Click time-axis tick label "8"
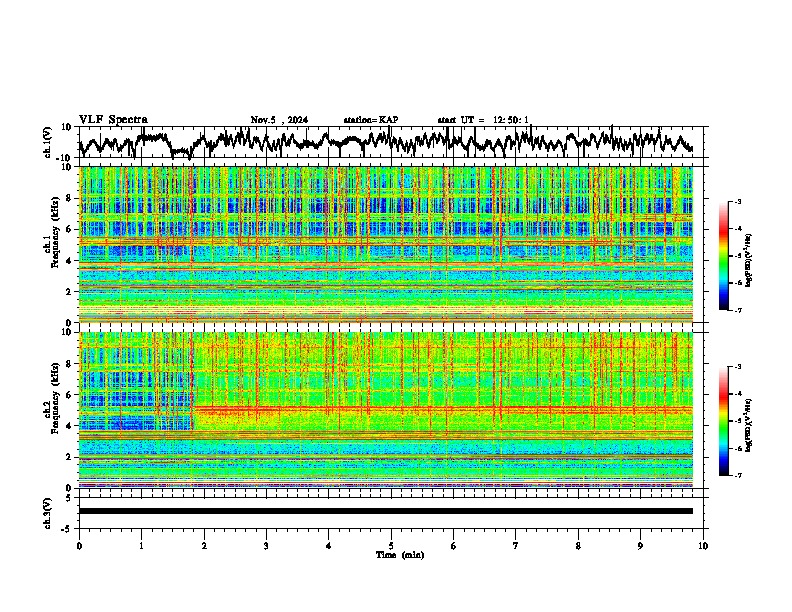The image size is (792, 612). tap(578, 546)
